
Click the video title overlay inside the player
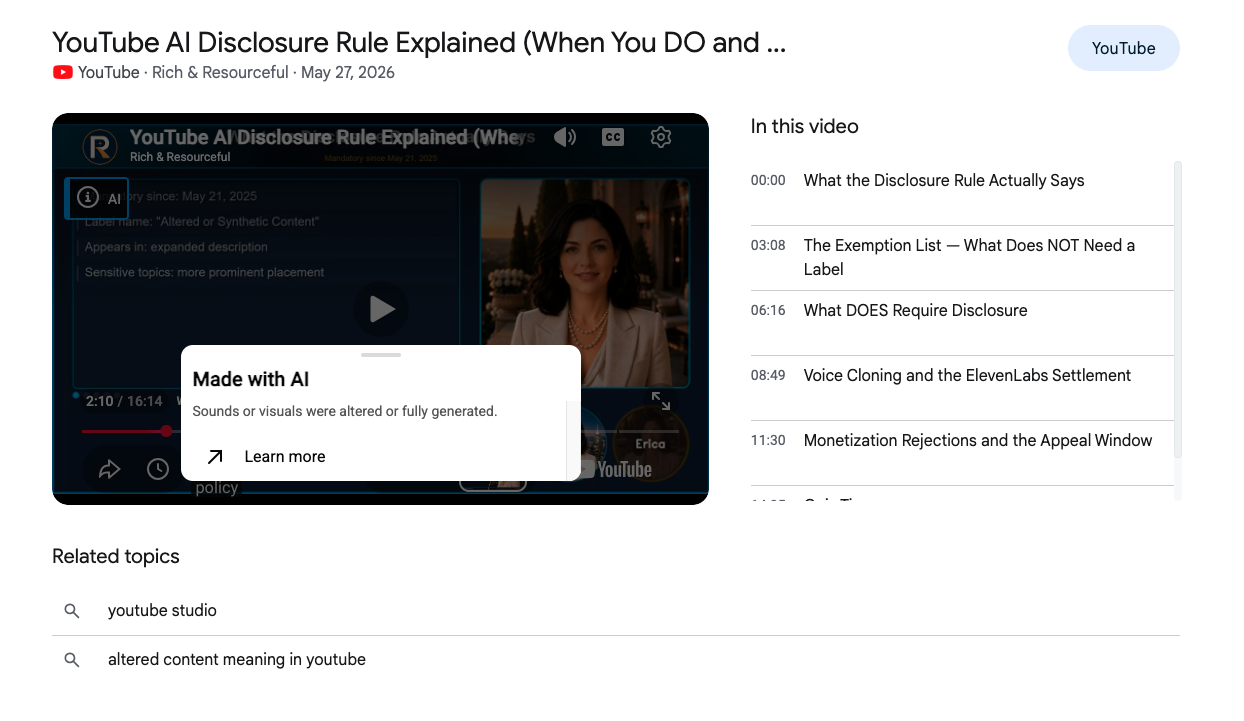(x=327, y=137)
